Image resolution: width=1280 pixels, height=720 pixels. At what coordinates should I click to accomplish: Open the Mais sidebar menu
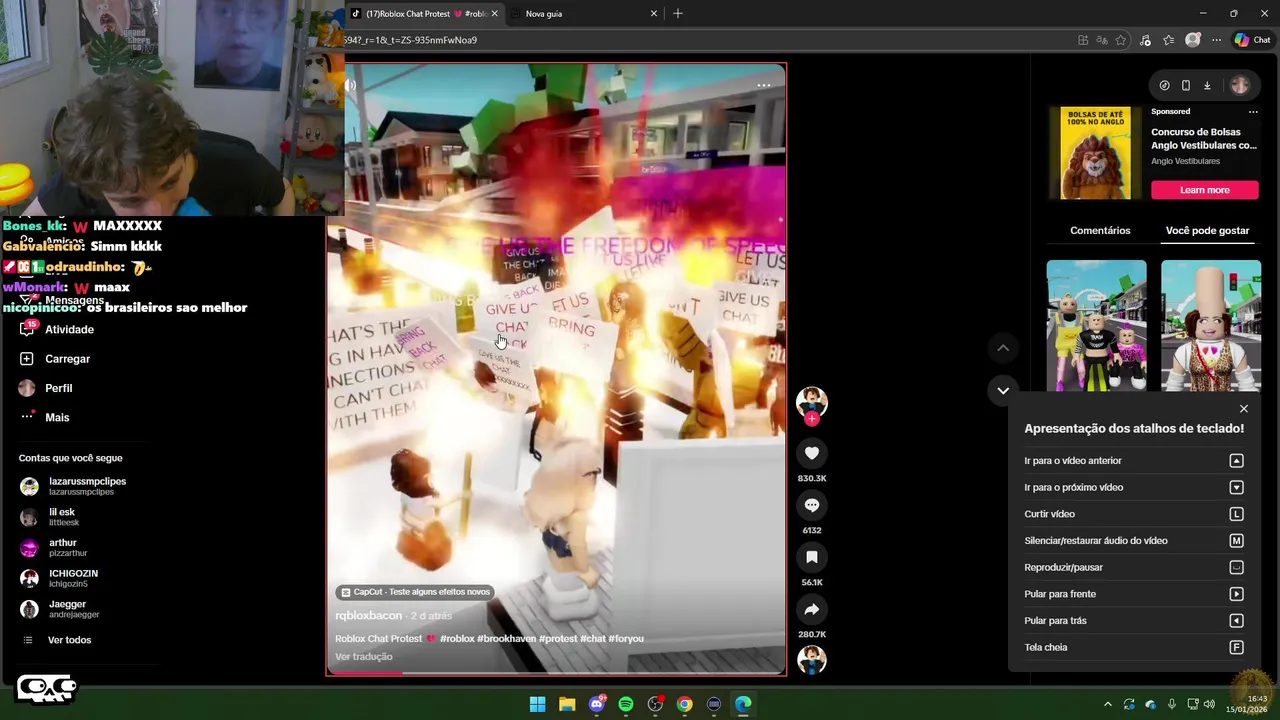tap(44, 417)
